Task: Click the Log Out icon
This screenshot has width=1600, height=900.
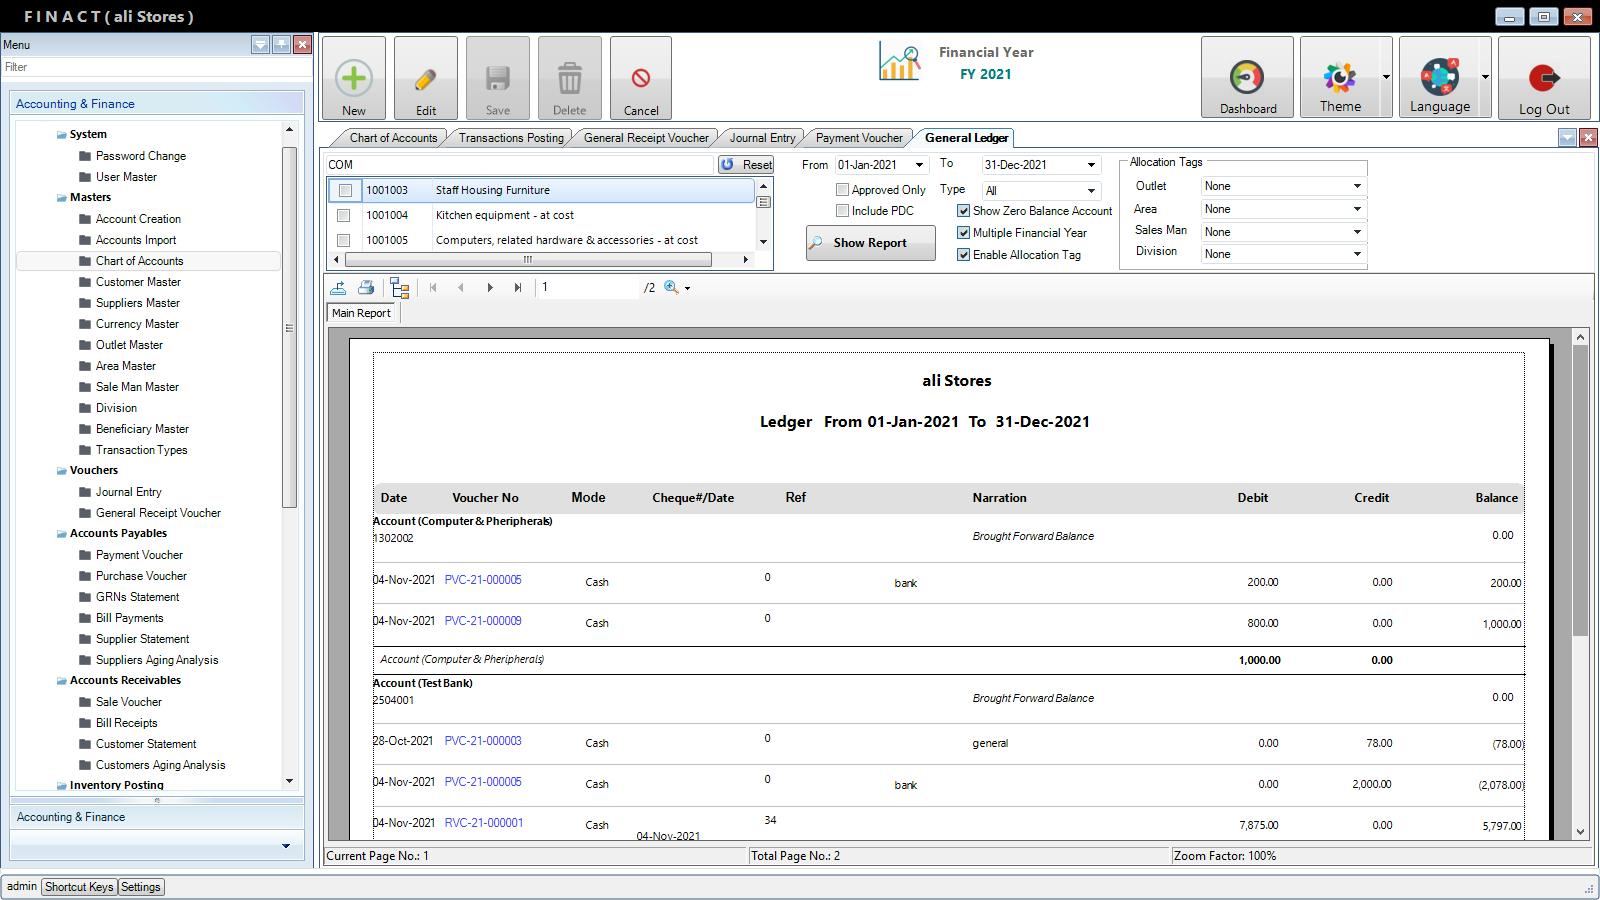Action: (1543, 79)
